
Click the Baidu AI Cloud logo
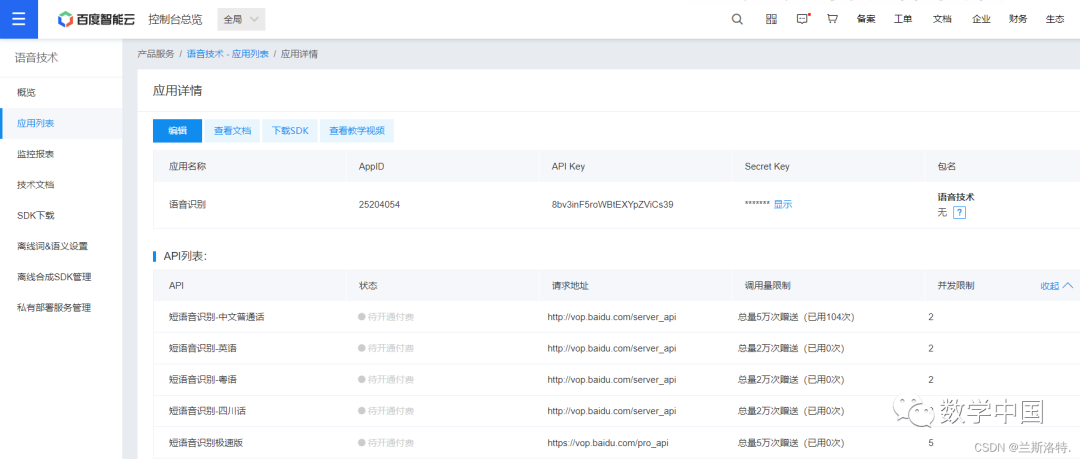(x=97, y=19)
